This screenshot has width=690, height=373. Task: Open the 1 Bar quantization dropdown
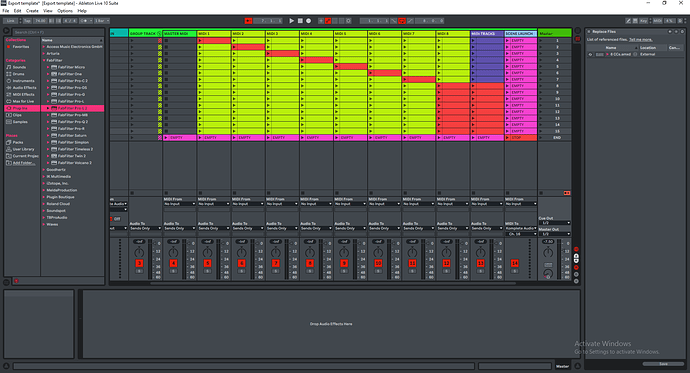[102, 21]
